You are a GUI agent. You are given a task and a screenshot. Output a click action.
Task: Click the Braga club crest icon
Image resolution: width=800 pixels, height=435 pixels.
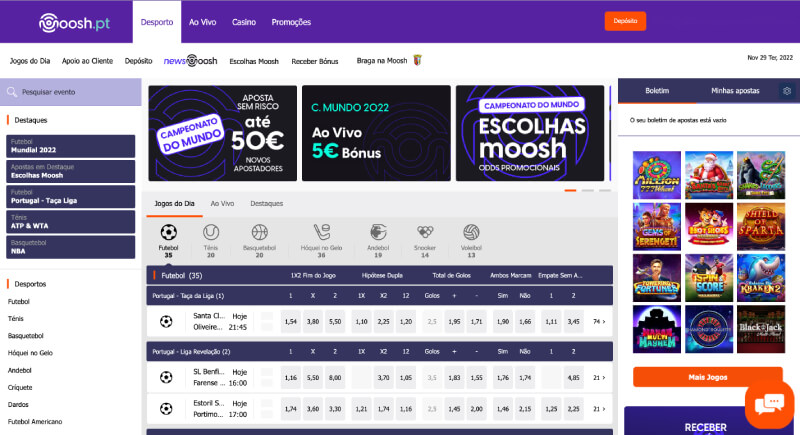click(417, 60)
